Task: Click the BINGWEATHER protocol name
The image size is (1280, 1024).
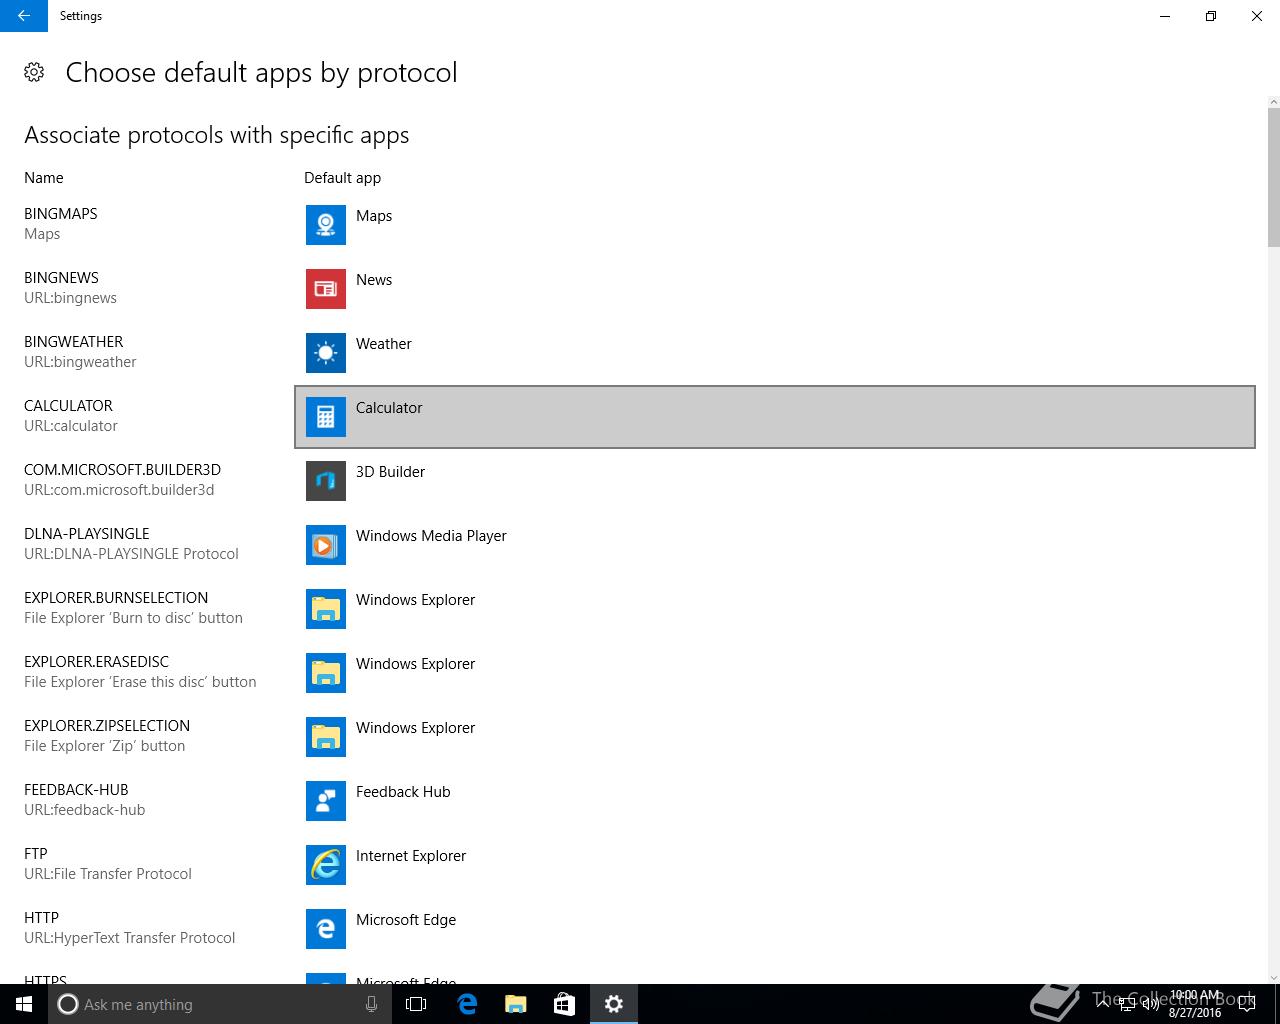Action: coord(74,342)
